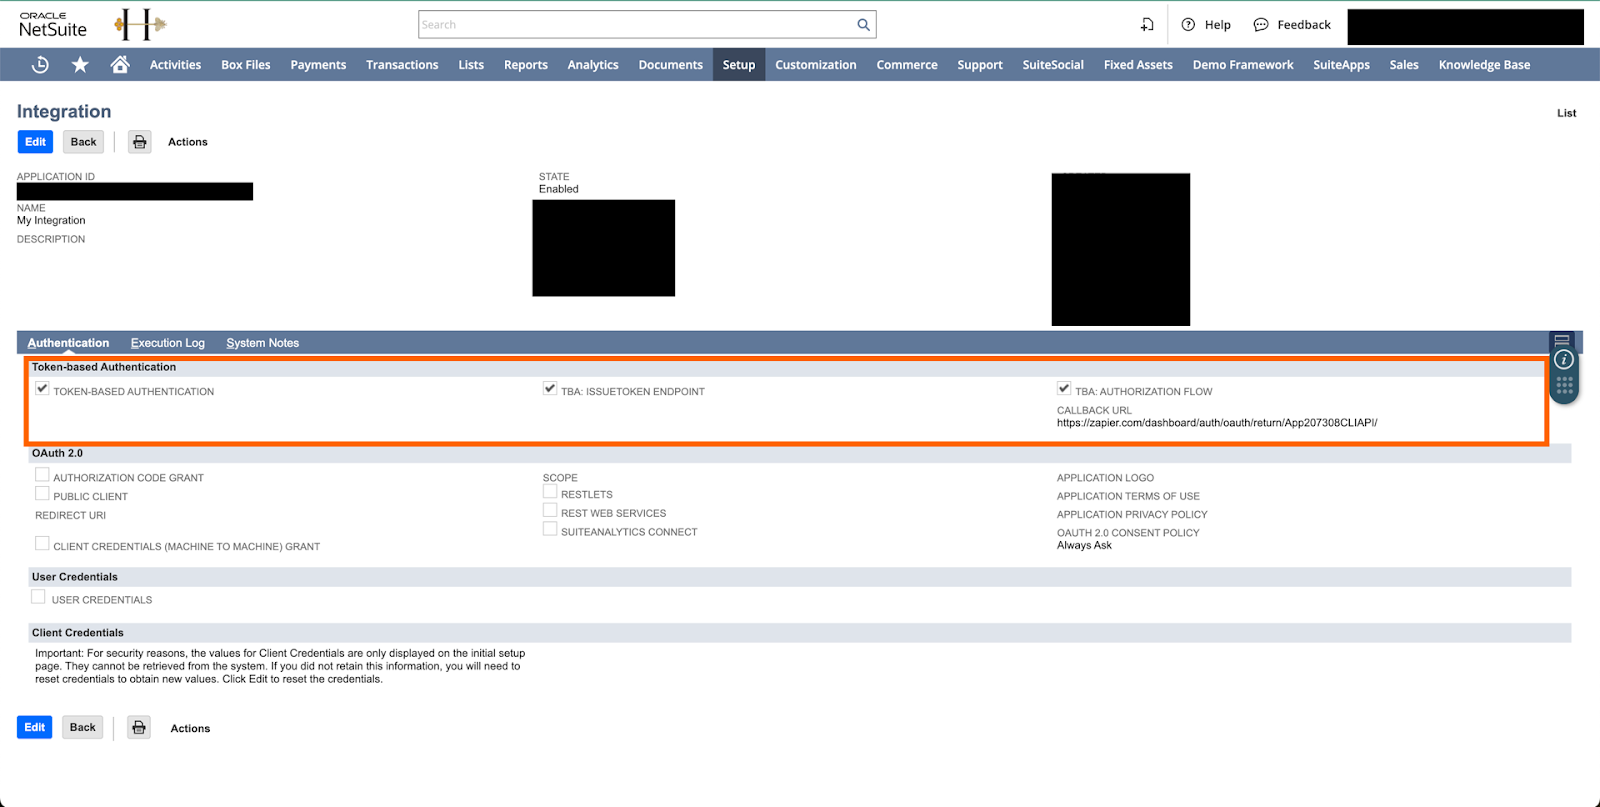Check the SuiteAnalytics Connect checkbox
Viewport: 1600px width, 807px height.
click(550, 529)
